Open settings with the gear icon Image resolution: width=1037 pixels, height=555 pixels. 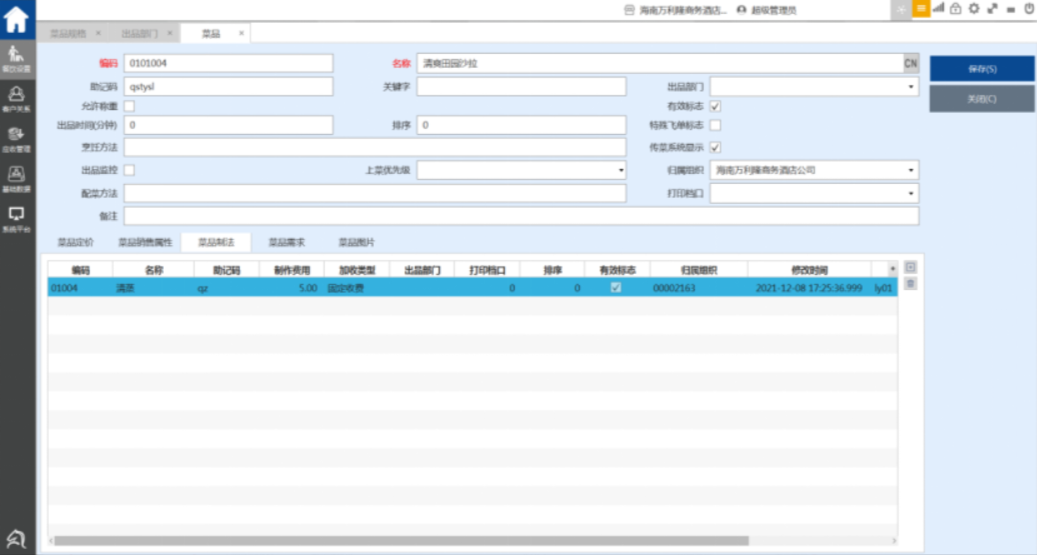(x=974, y=9)
